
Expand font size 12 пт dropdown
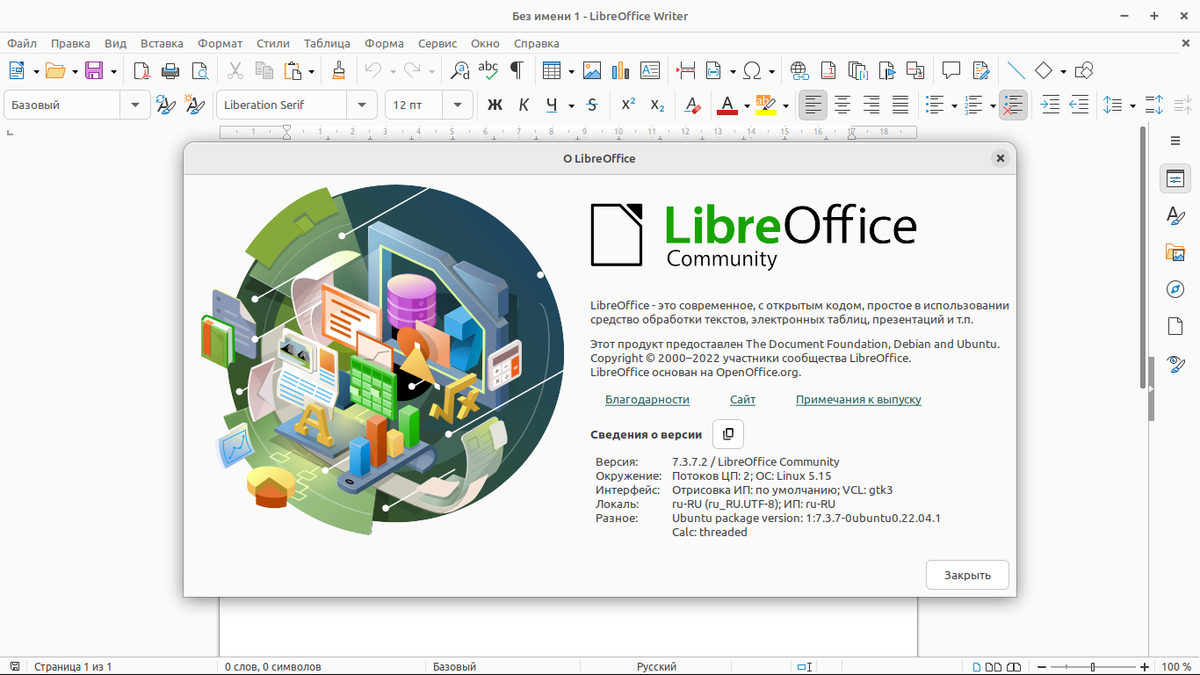point(458,104)
